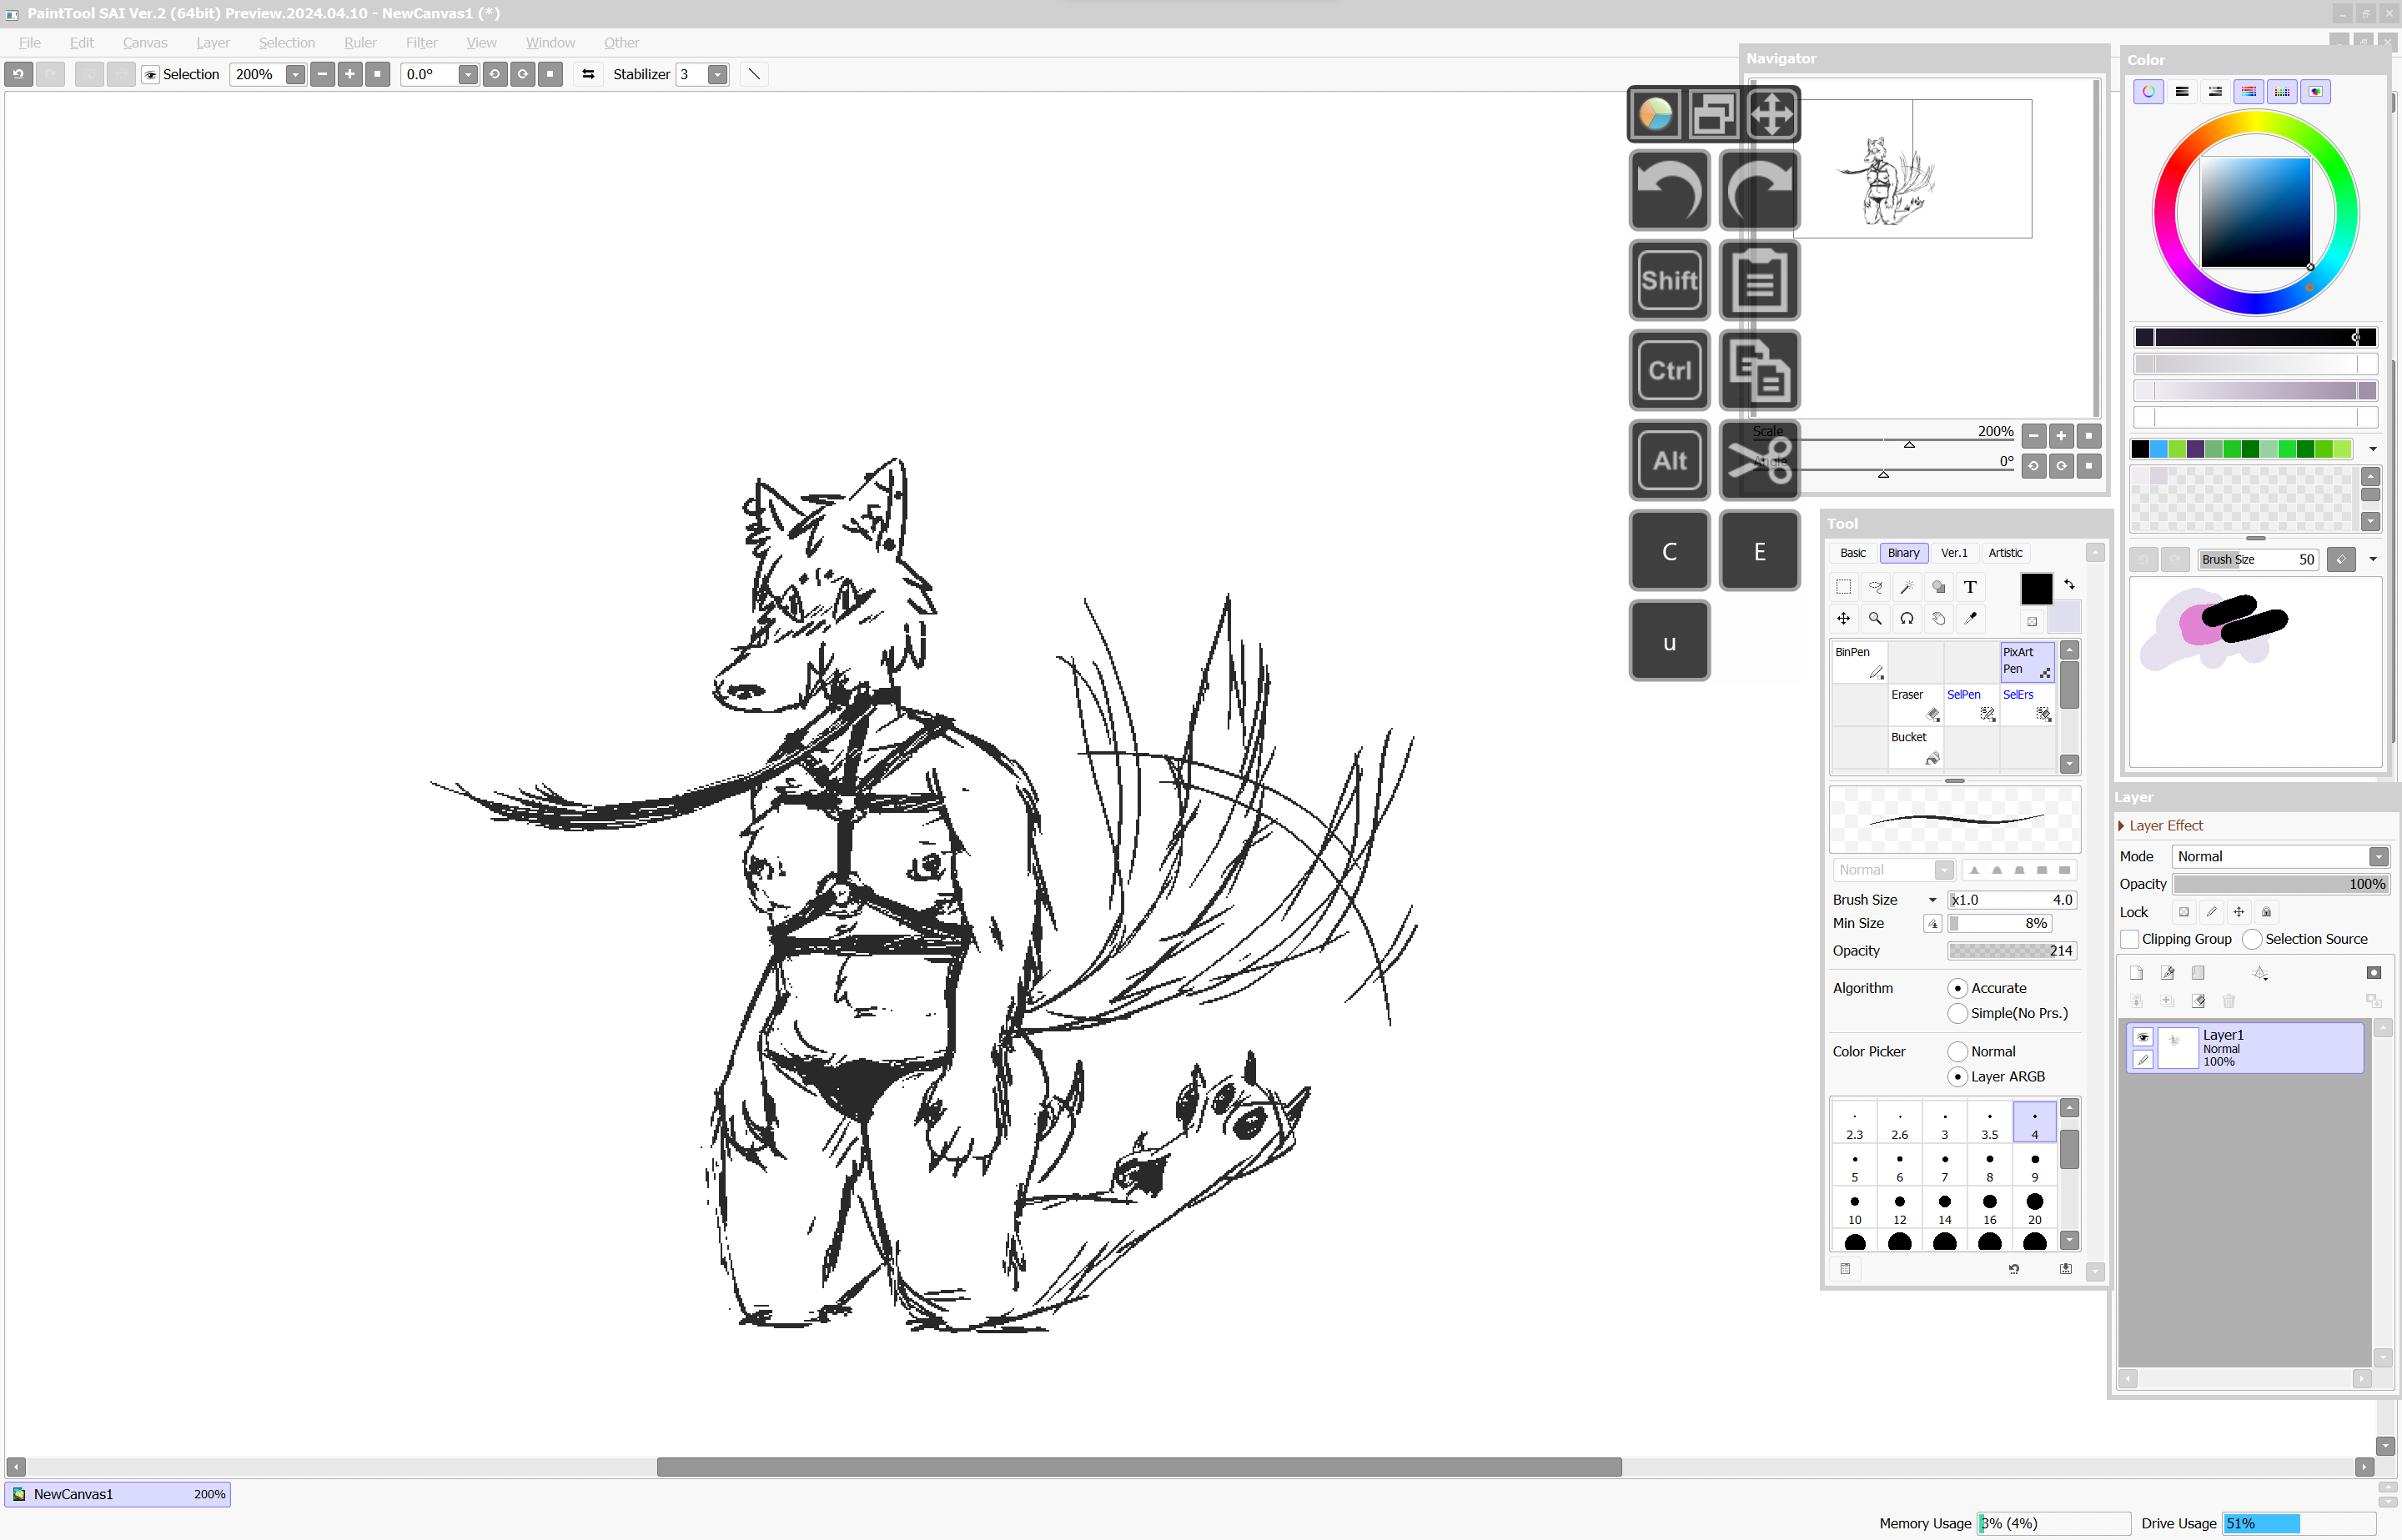Screen dimensions: 2402x1540
Task: Choose the SelErs brush
Action: [2027, 705]
